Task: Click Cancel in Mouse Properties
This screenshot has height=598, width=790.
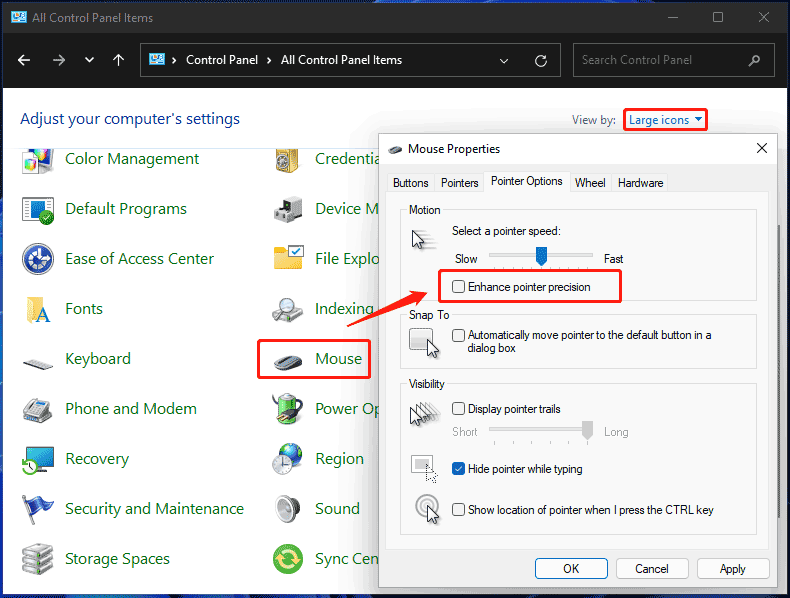Action: (651, 569)
